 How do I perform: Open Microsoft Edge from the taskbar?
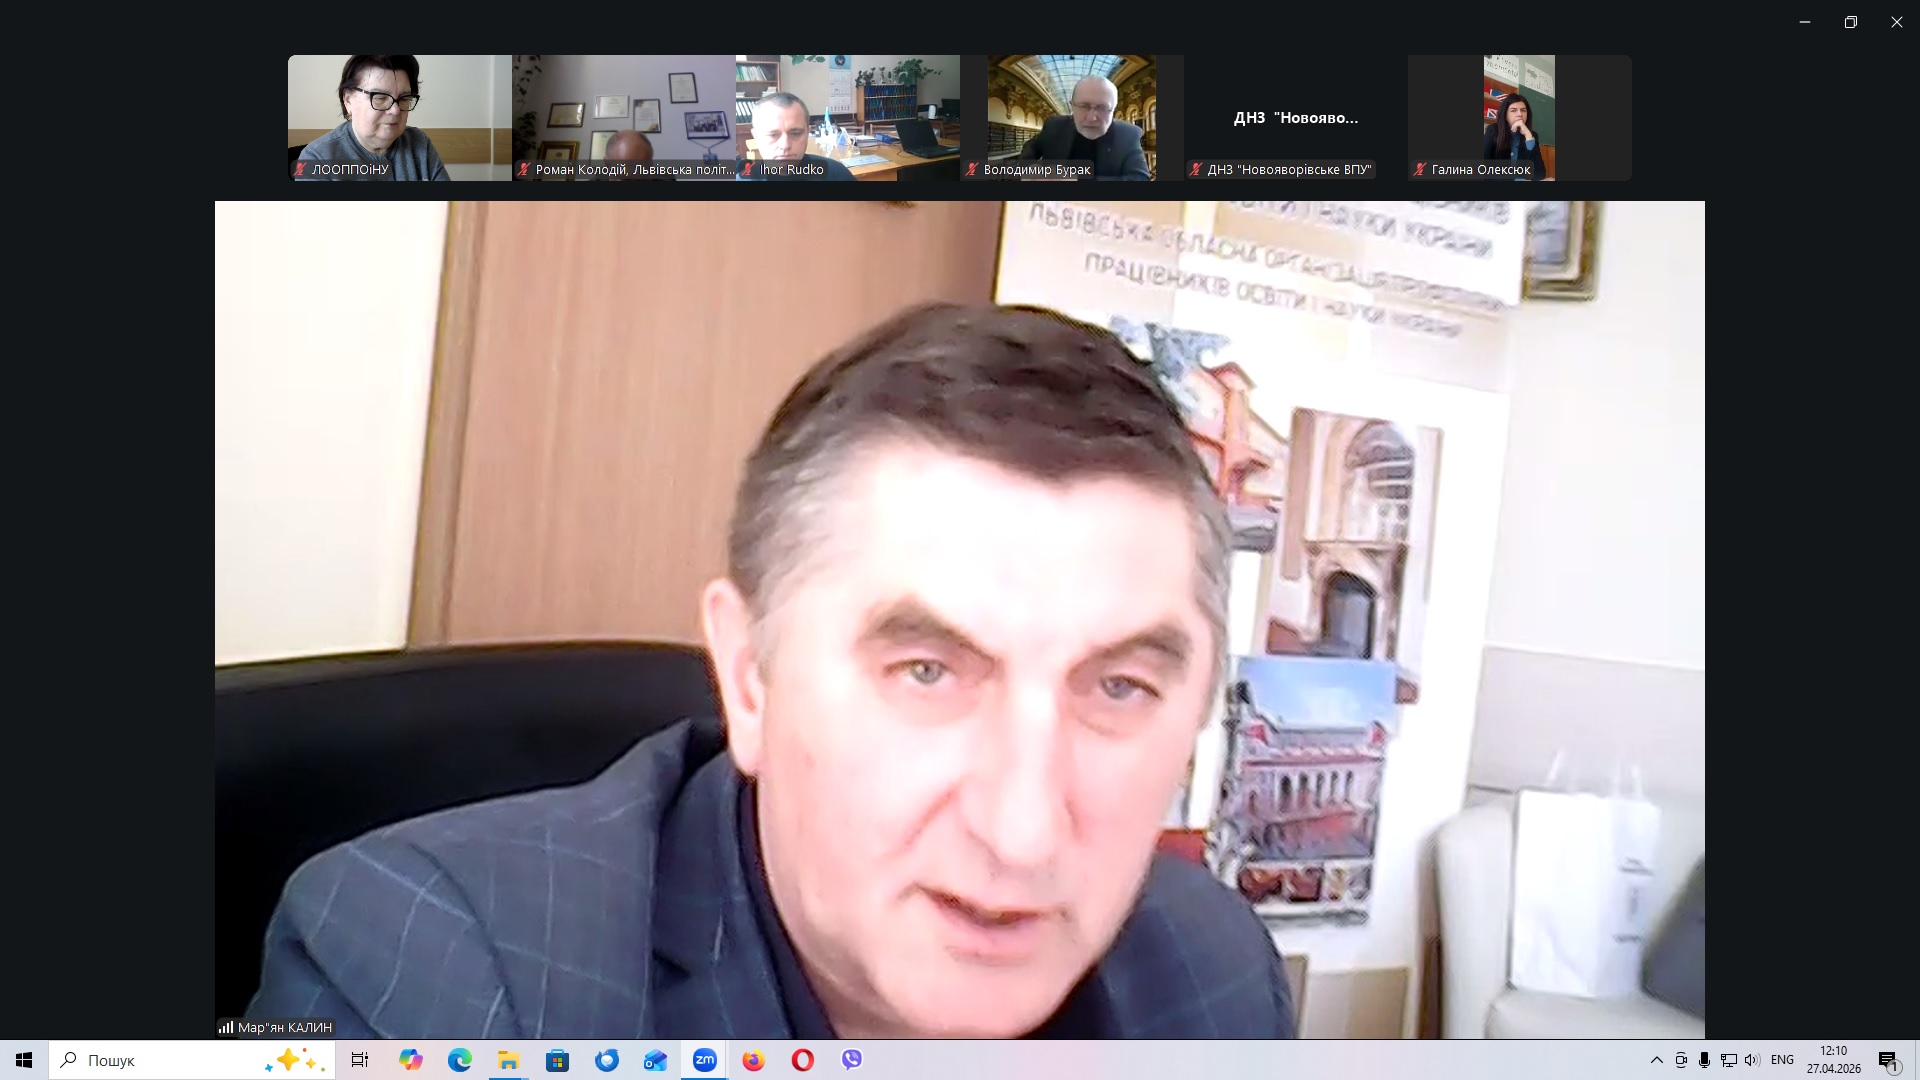(459, 1060)
